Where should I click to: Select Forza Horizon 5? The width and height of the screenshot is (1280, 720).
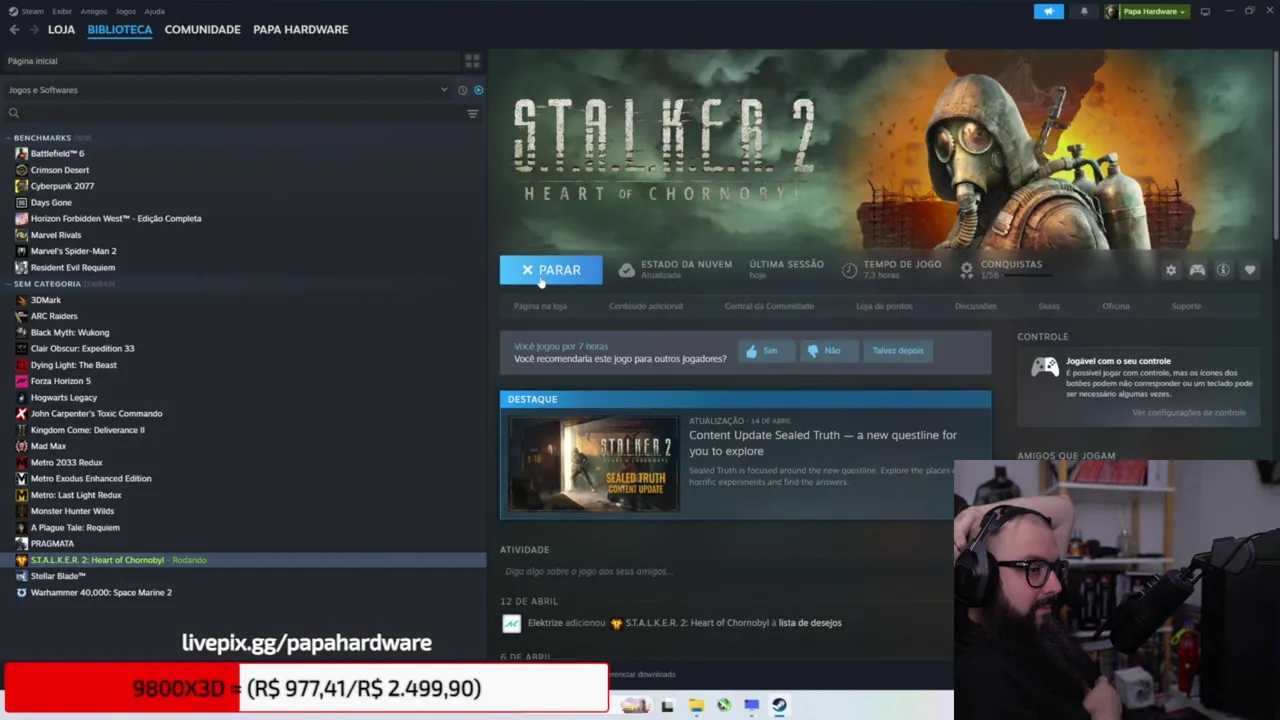click(x=60, y=381)
